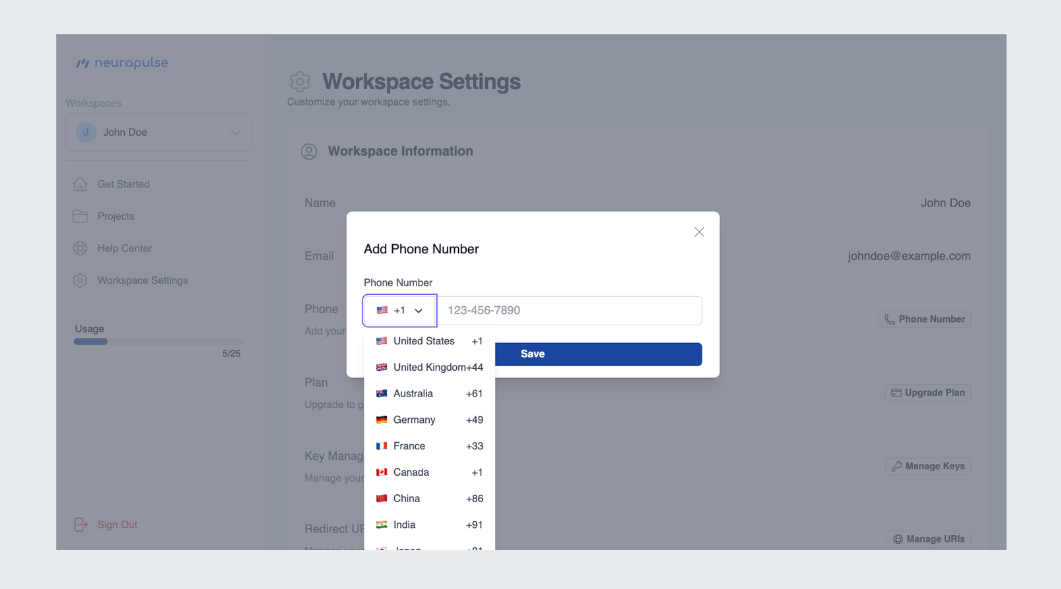Click the gear icon beside page title
Screen dimensions: 1061x589
300,82
